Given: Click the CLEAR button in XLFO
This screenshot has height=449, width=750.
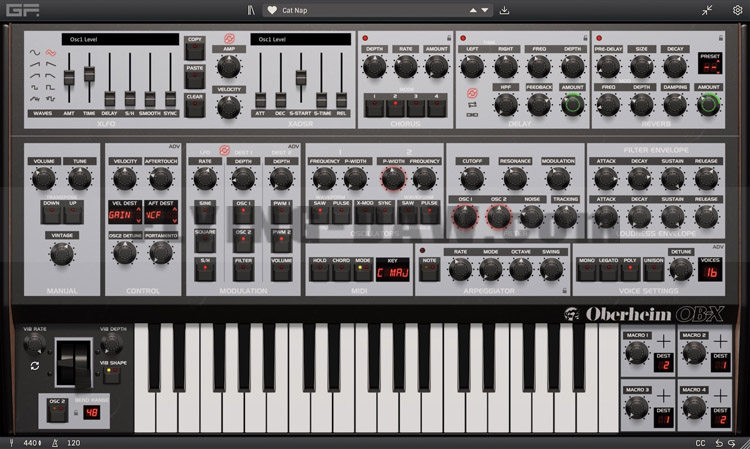Looking at the screenshot, I should point(195,105).
